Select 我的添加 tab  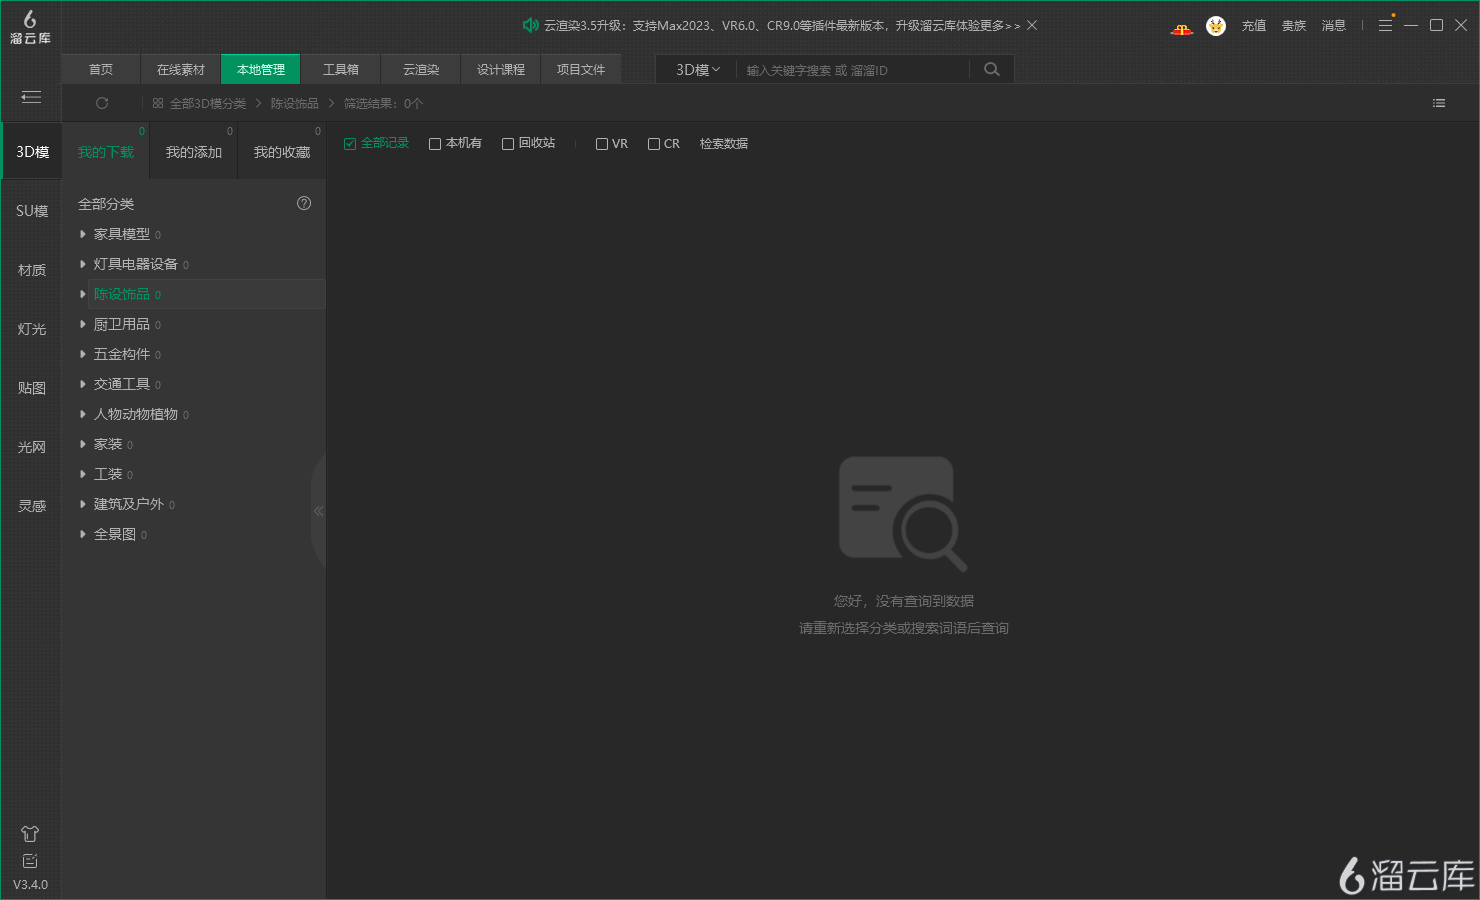[x=194, y=152]
